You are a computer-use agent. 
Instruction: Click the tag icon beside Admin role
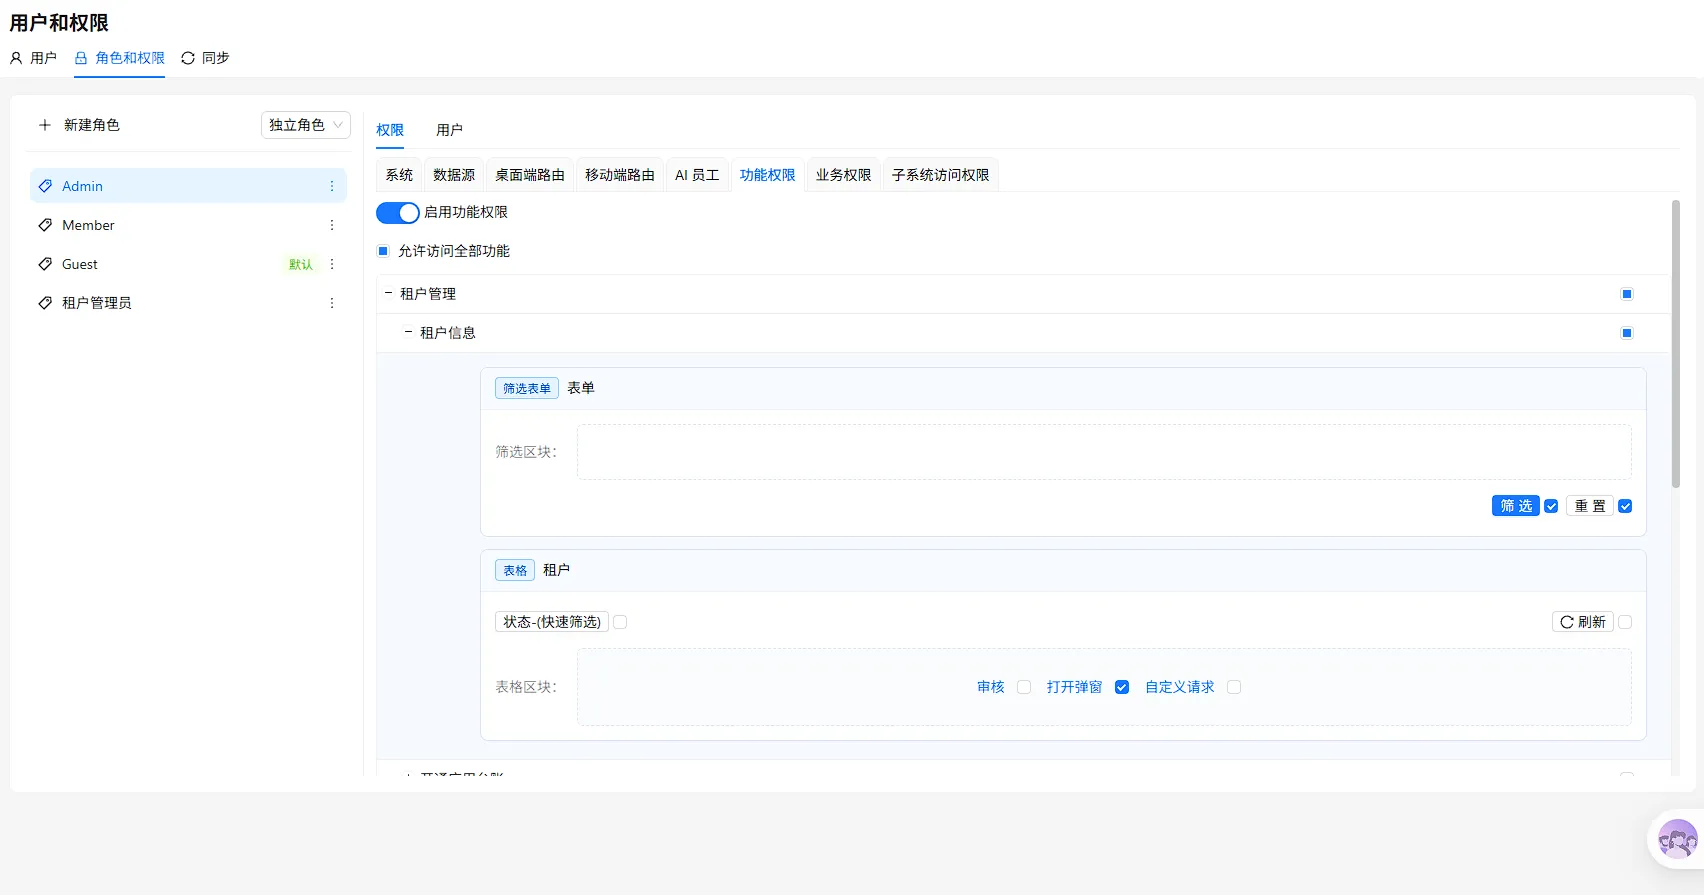[45, 186]
